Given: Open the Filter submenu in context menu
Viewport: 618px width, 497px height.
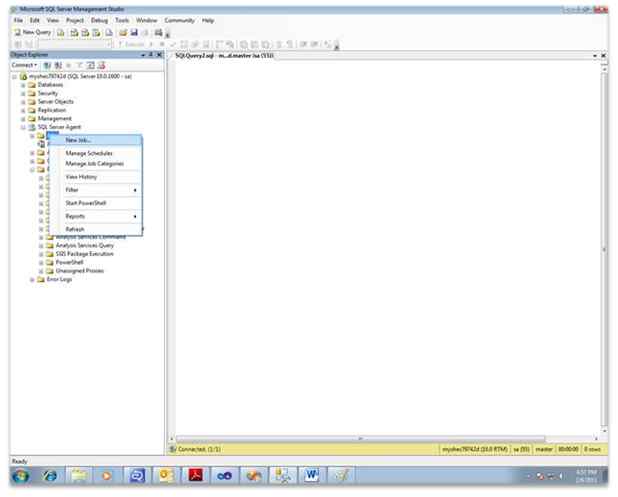Looking at the screenshot, I should [x=95, y=190].
